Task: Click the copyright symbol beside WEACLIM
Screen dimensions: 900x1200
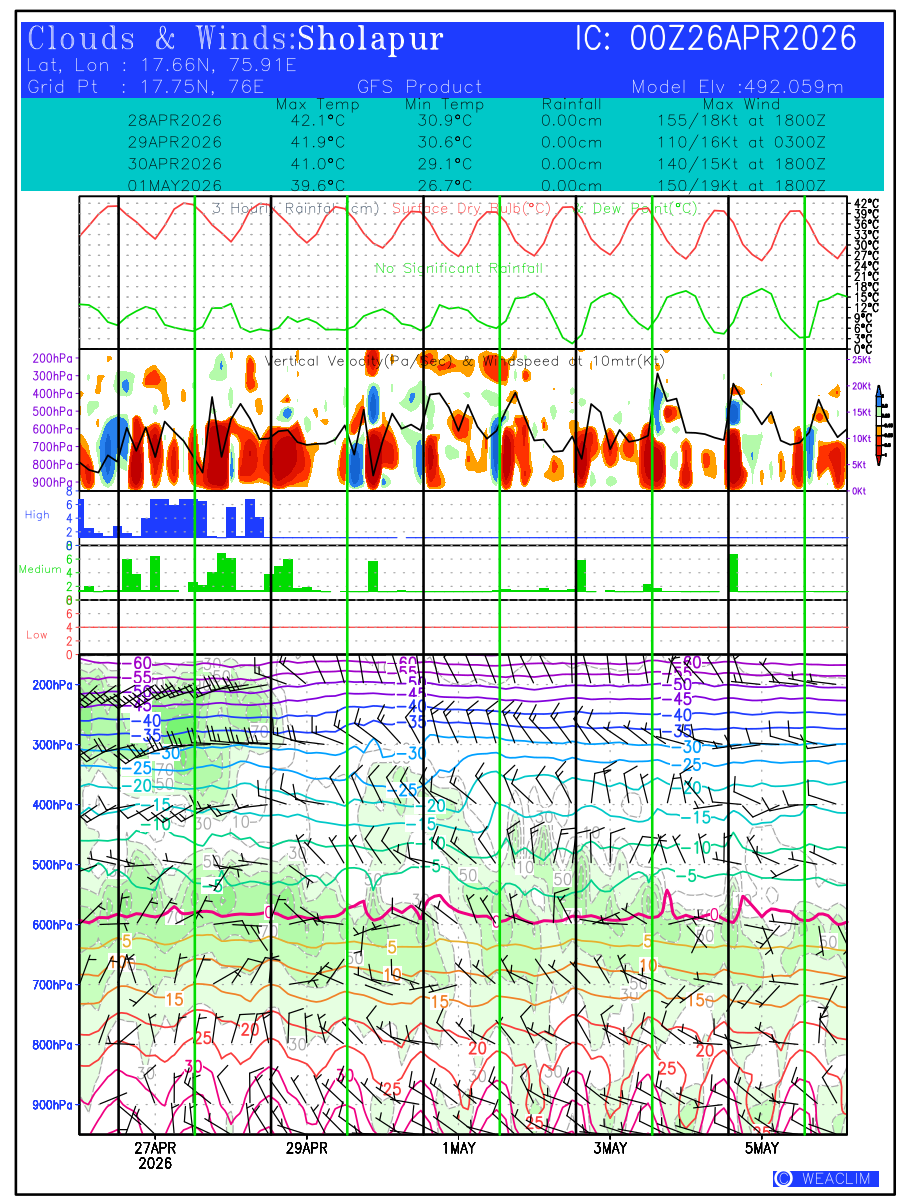Action: coord(783,1179)
